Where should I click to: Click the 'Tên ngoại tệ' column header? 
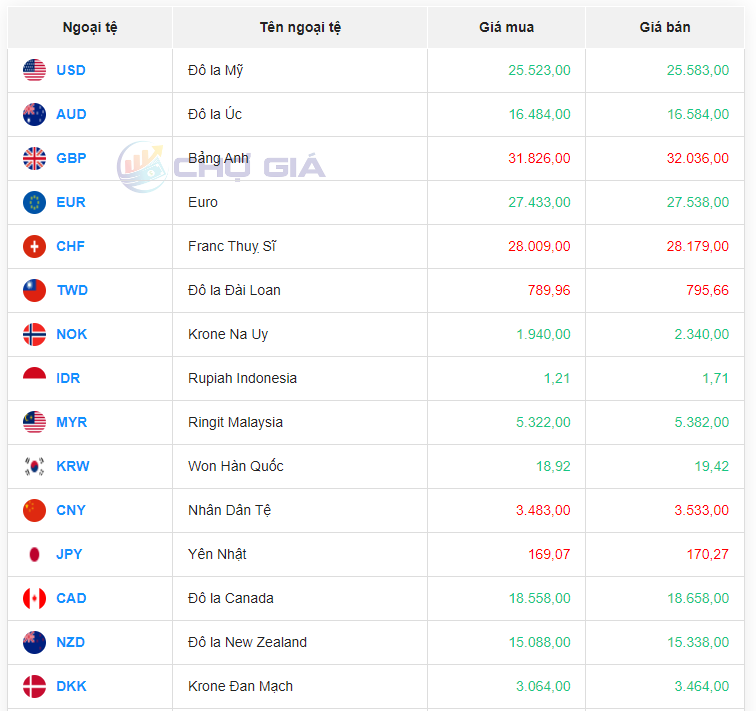point(300,27)
